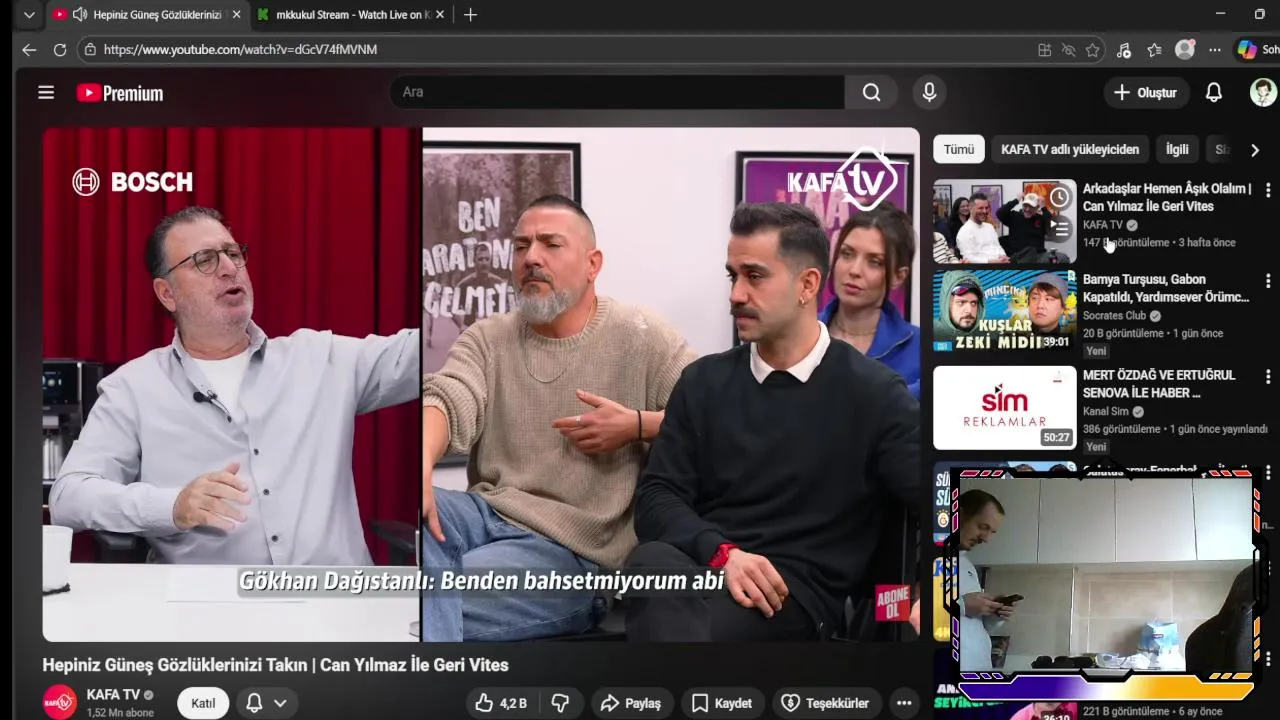Open the Socrates Club channel name
Viewport: 1280px width, 720px height.
tap(1116, 316)
